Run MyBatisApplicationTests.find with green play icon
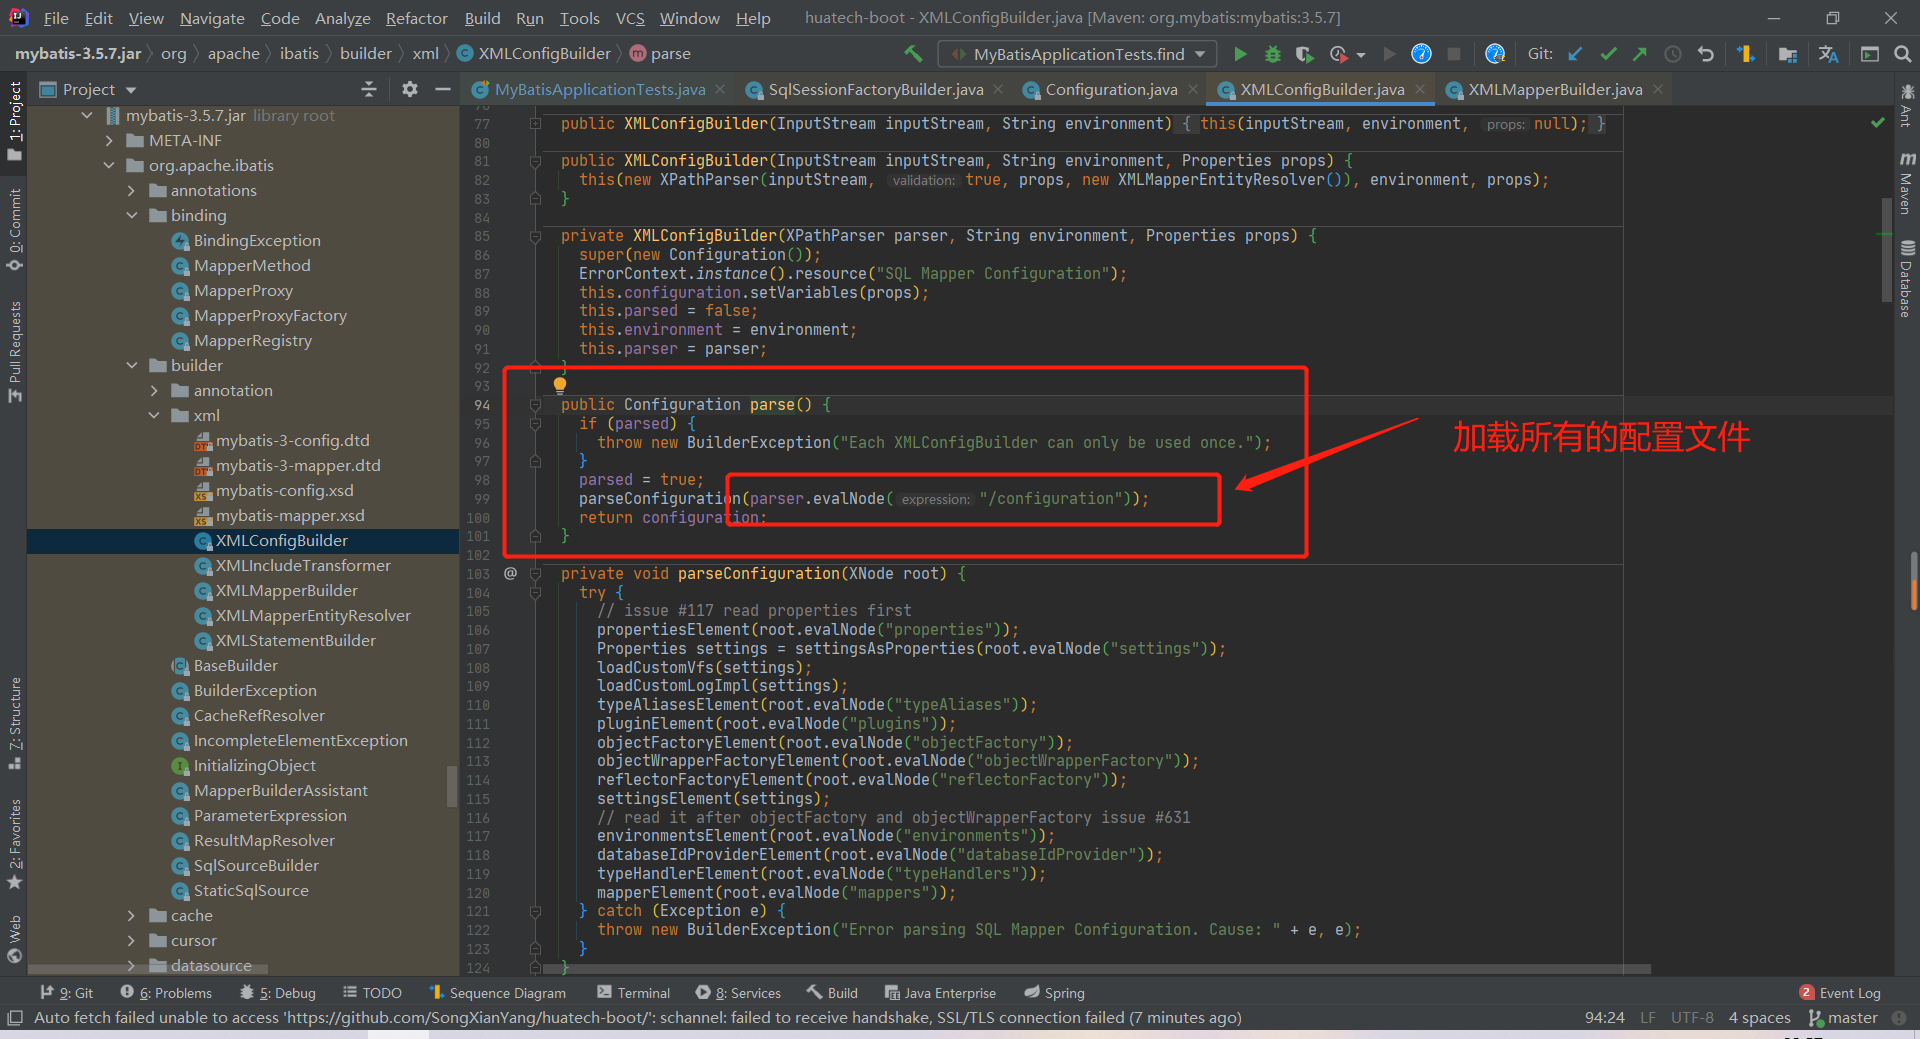The image size is (1920, 1039). 1240,54
